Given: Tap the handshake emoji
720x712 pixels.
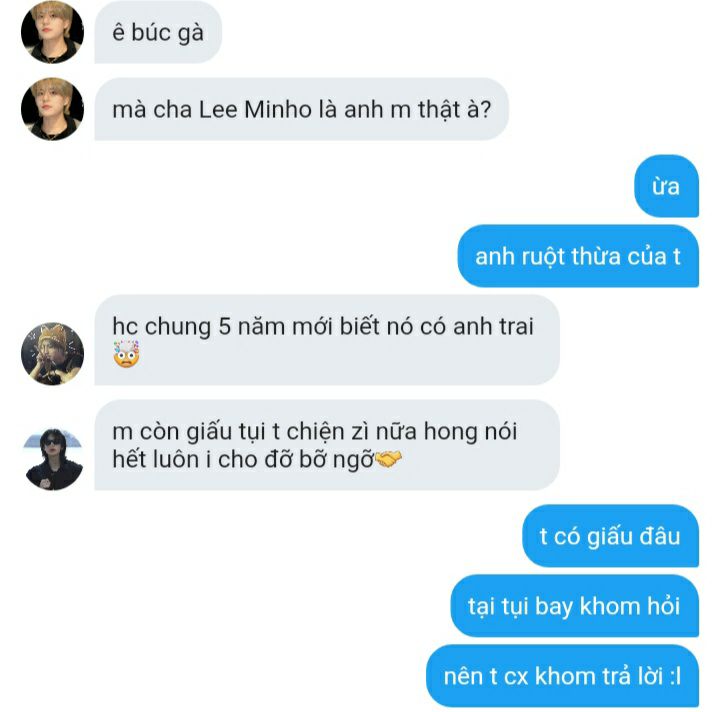Looking at the screenshot, I should point(388,459).
